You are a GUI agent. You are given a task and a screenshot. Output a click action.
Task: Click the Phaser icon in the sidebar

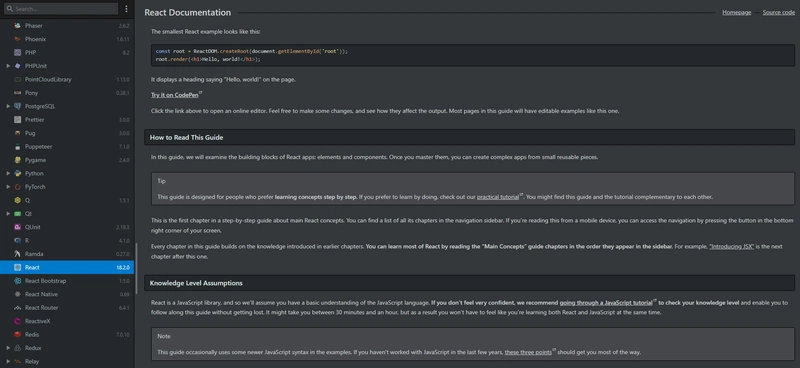pos(17,26)
